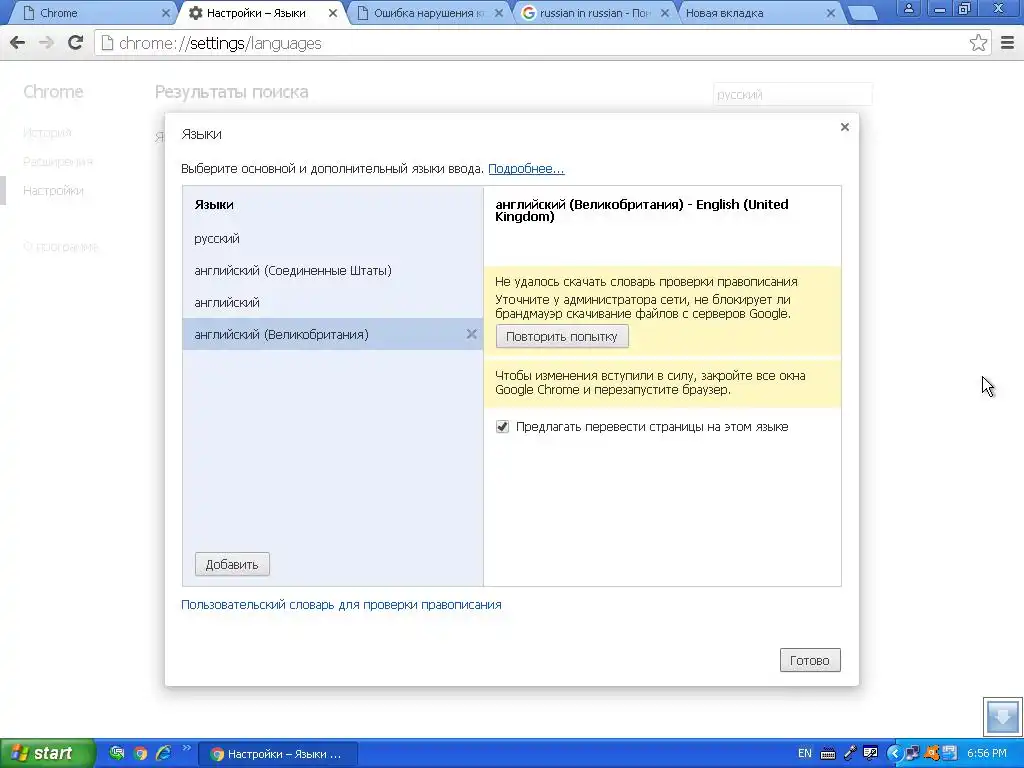Reload the page with the refresh icon
Image resolution: width=1024 pixels, height=768 pixels.
[x=75, y=43]
